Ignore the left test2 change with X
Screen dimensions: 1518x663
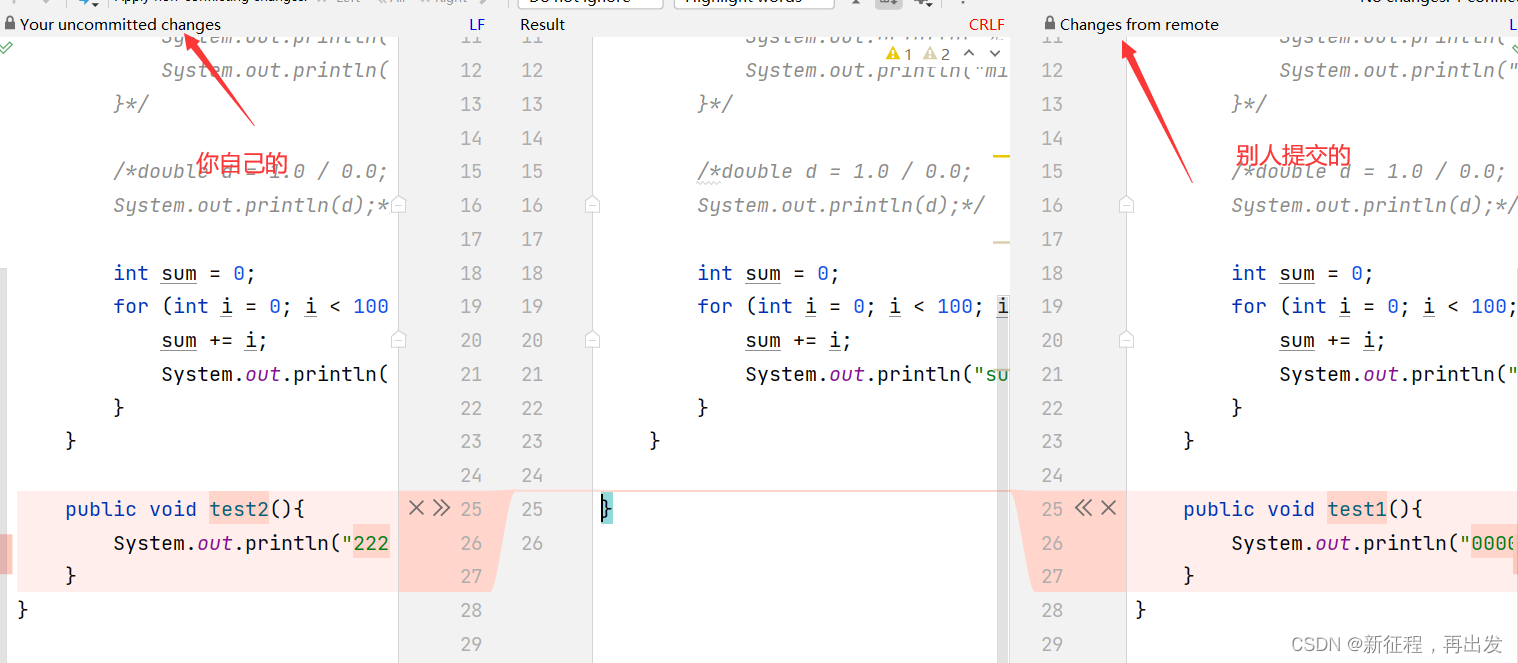tap(417, 508)
